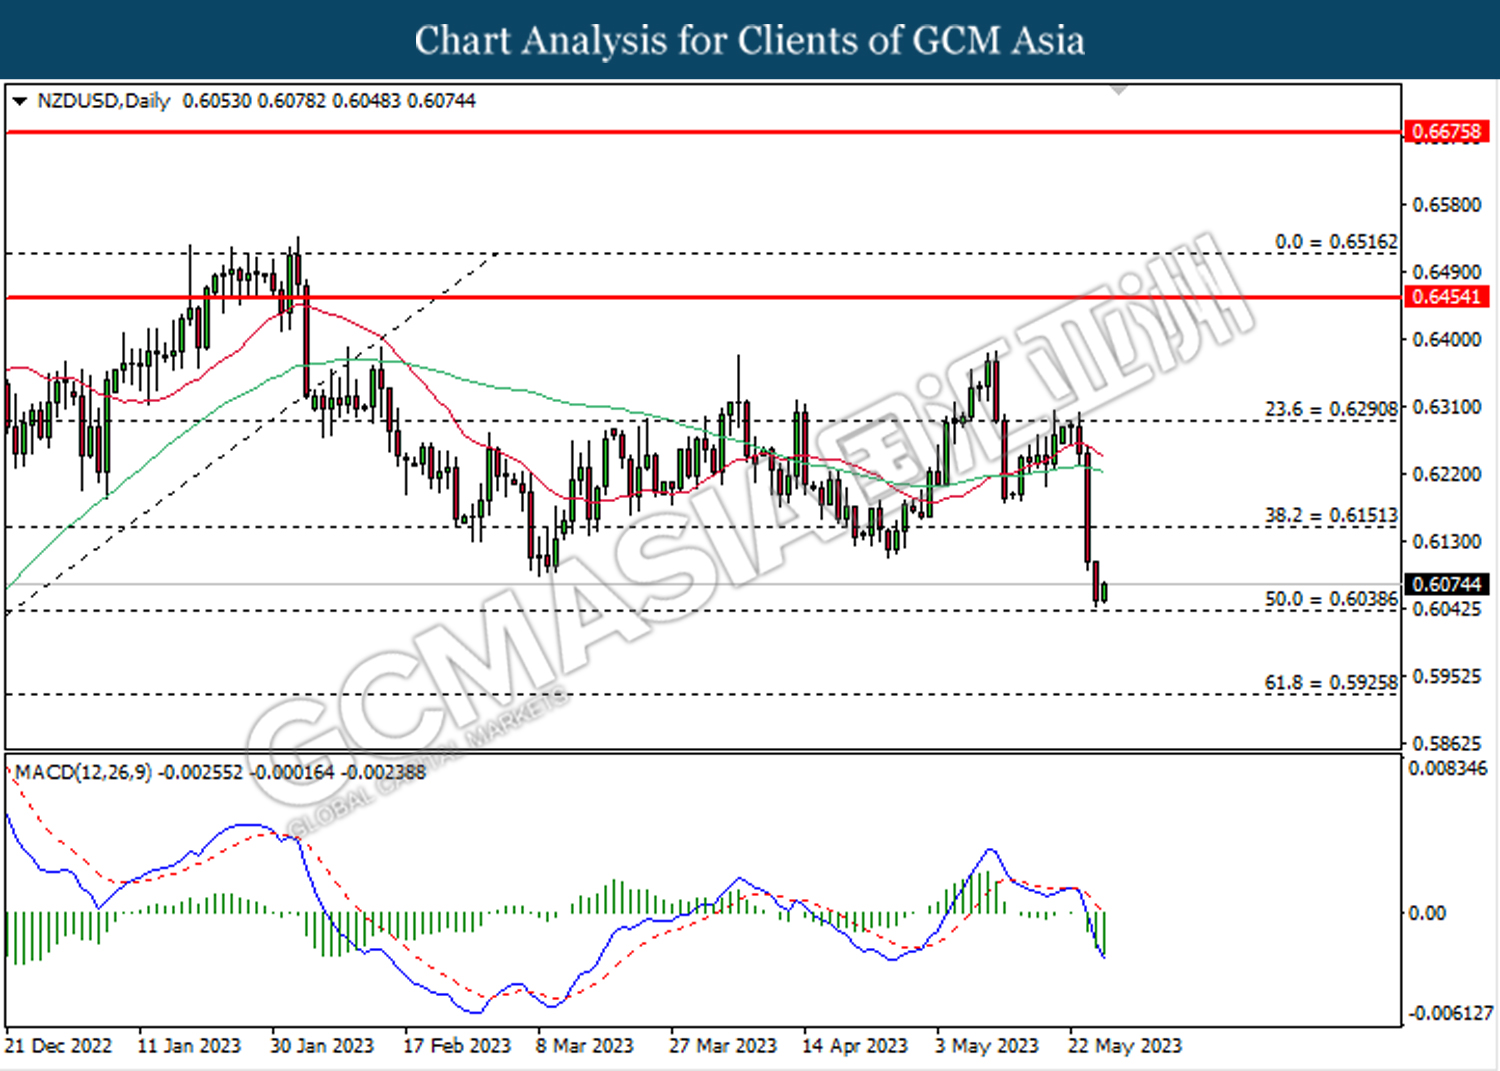Viewport: 1500px width, 1071px height.
Task: Click the 3 May 2023 date label
Action: [987, 1046]
